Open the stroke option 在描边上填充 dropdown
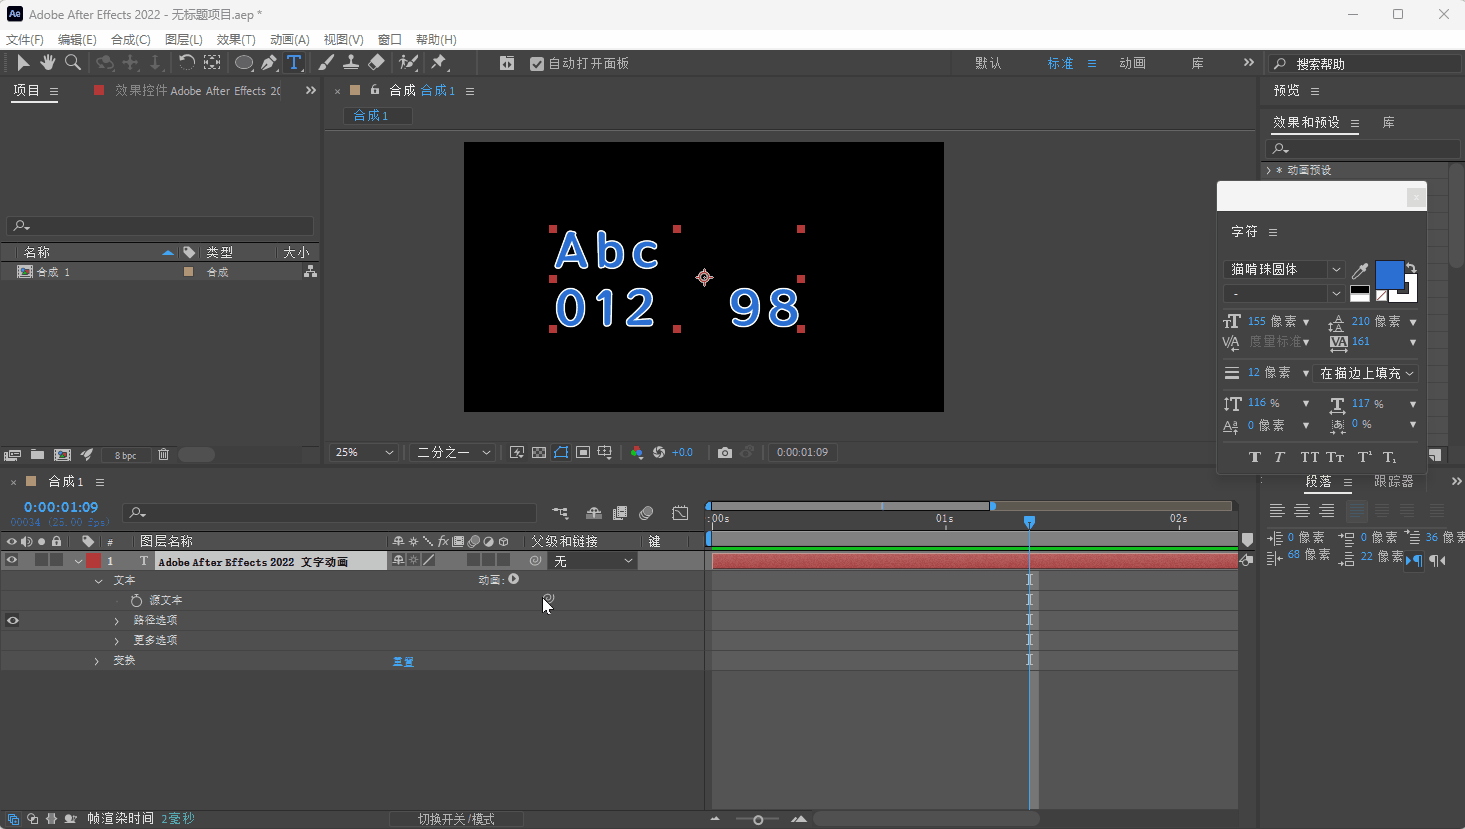This screenshot has height=829, width=1465. coord(1366,373)
